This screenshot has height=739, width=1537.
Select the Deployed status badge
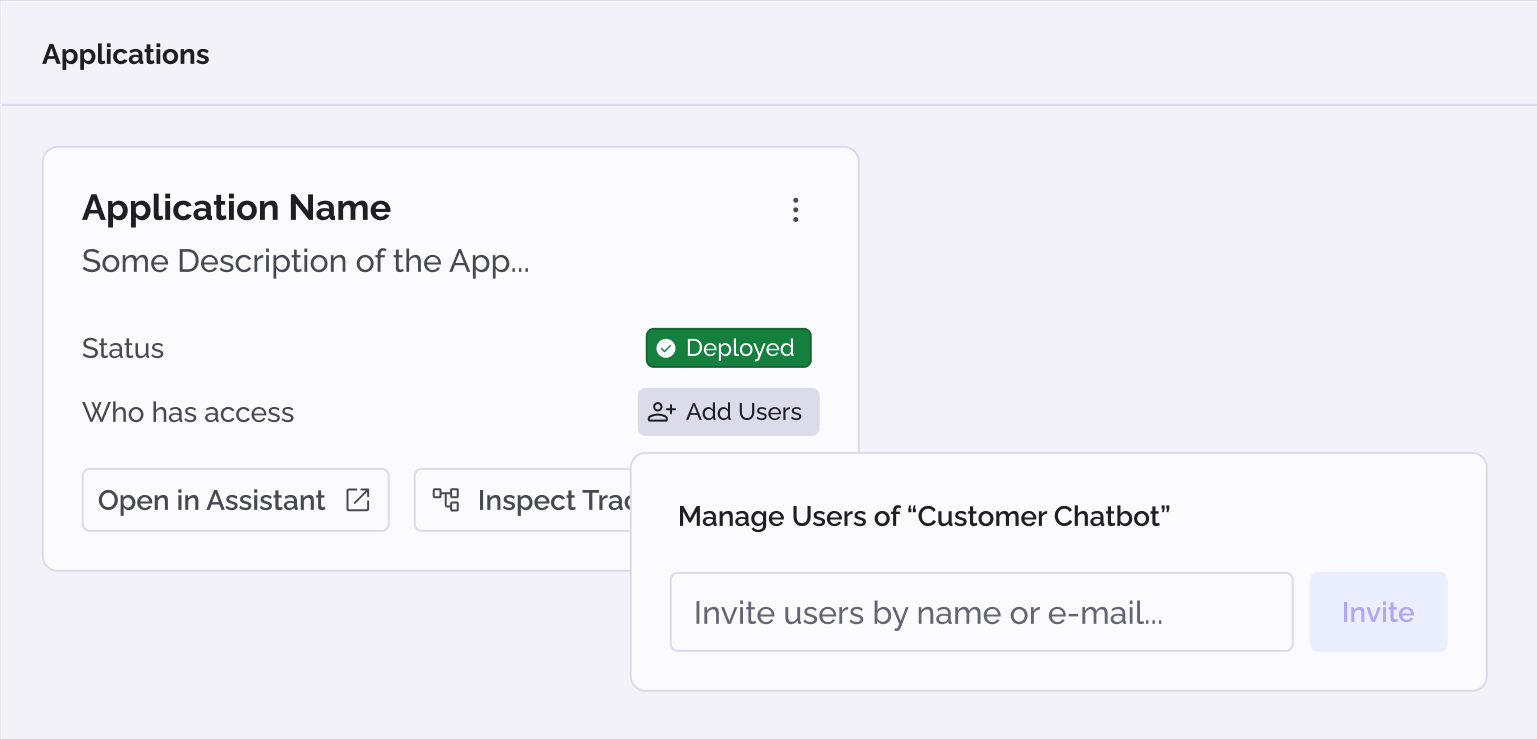coord(728,348)
